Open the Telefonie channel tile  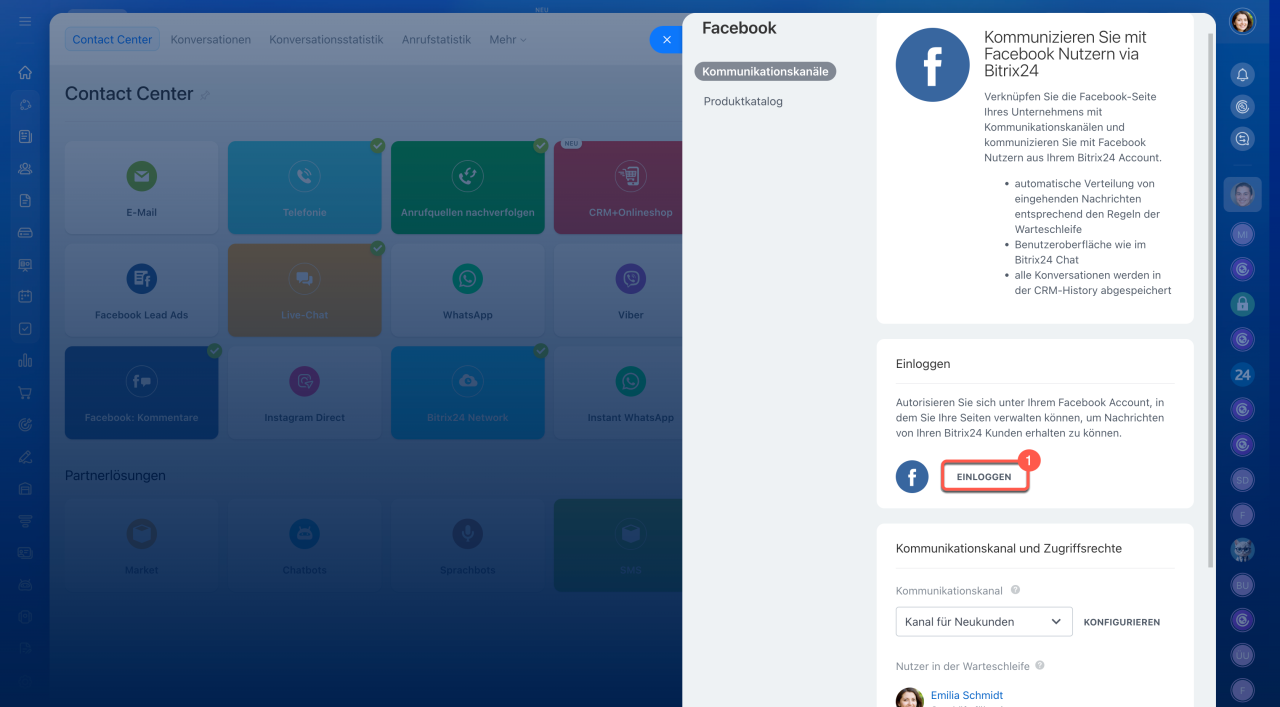304,187
